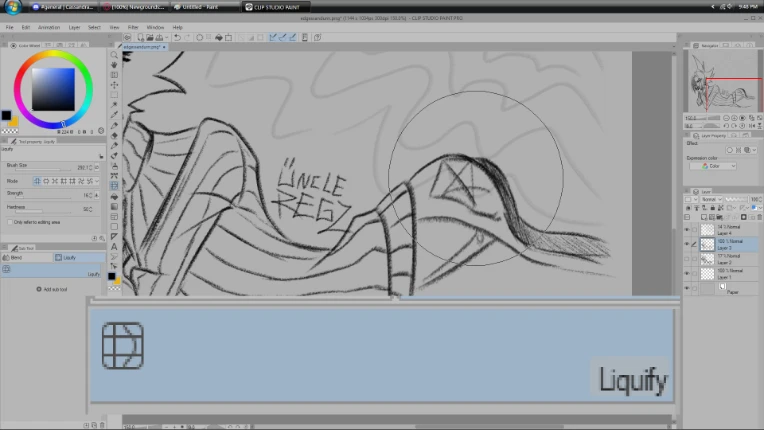764x430 pixels.
Task: Click the Clip Studio launcher icon
Action: pyautogui.click(x=128, y=37)
